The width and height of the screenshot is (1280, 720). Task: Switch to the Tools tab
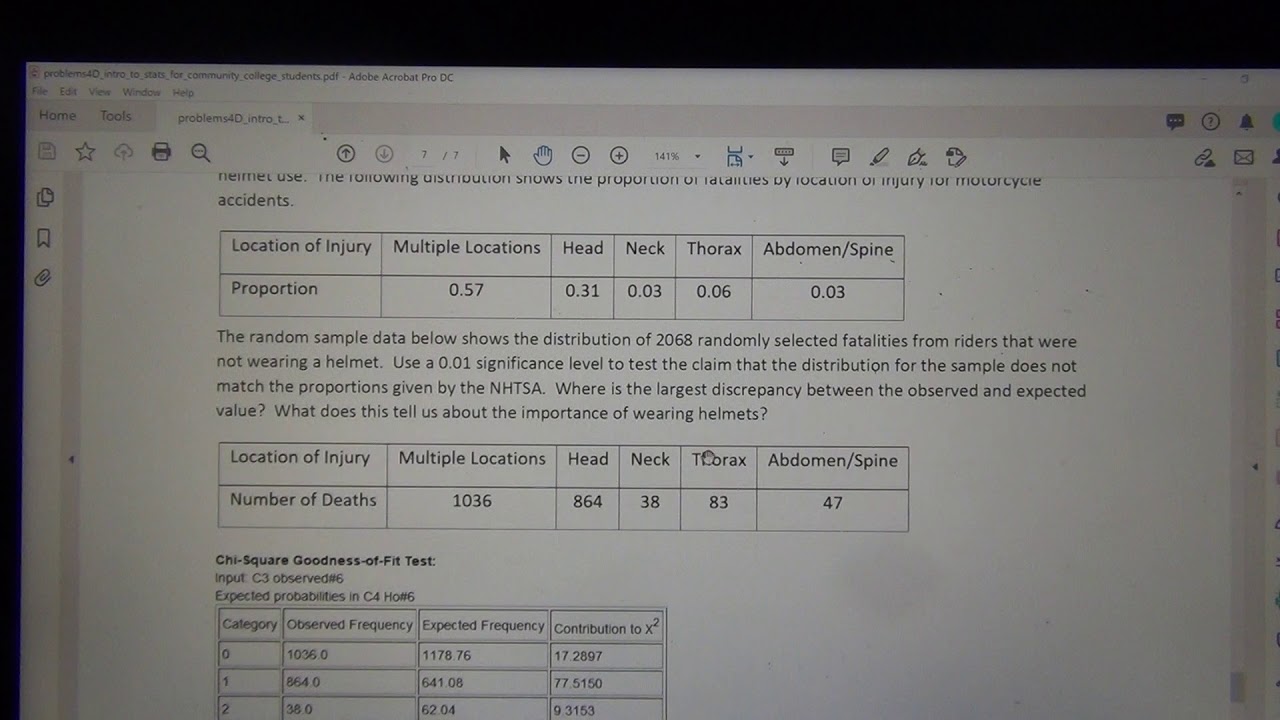point(115,116)
